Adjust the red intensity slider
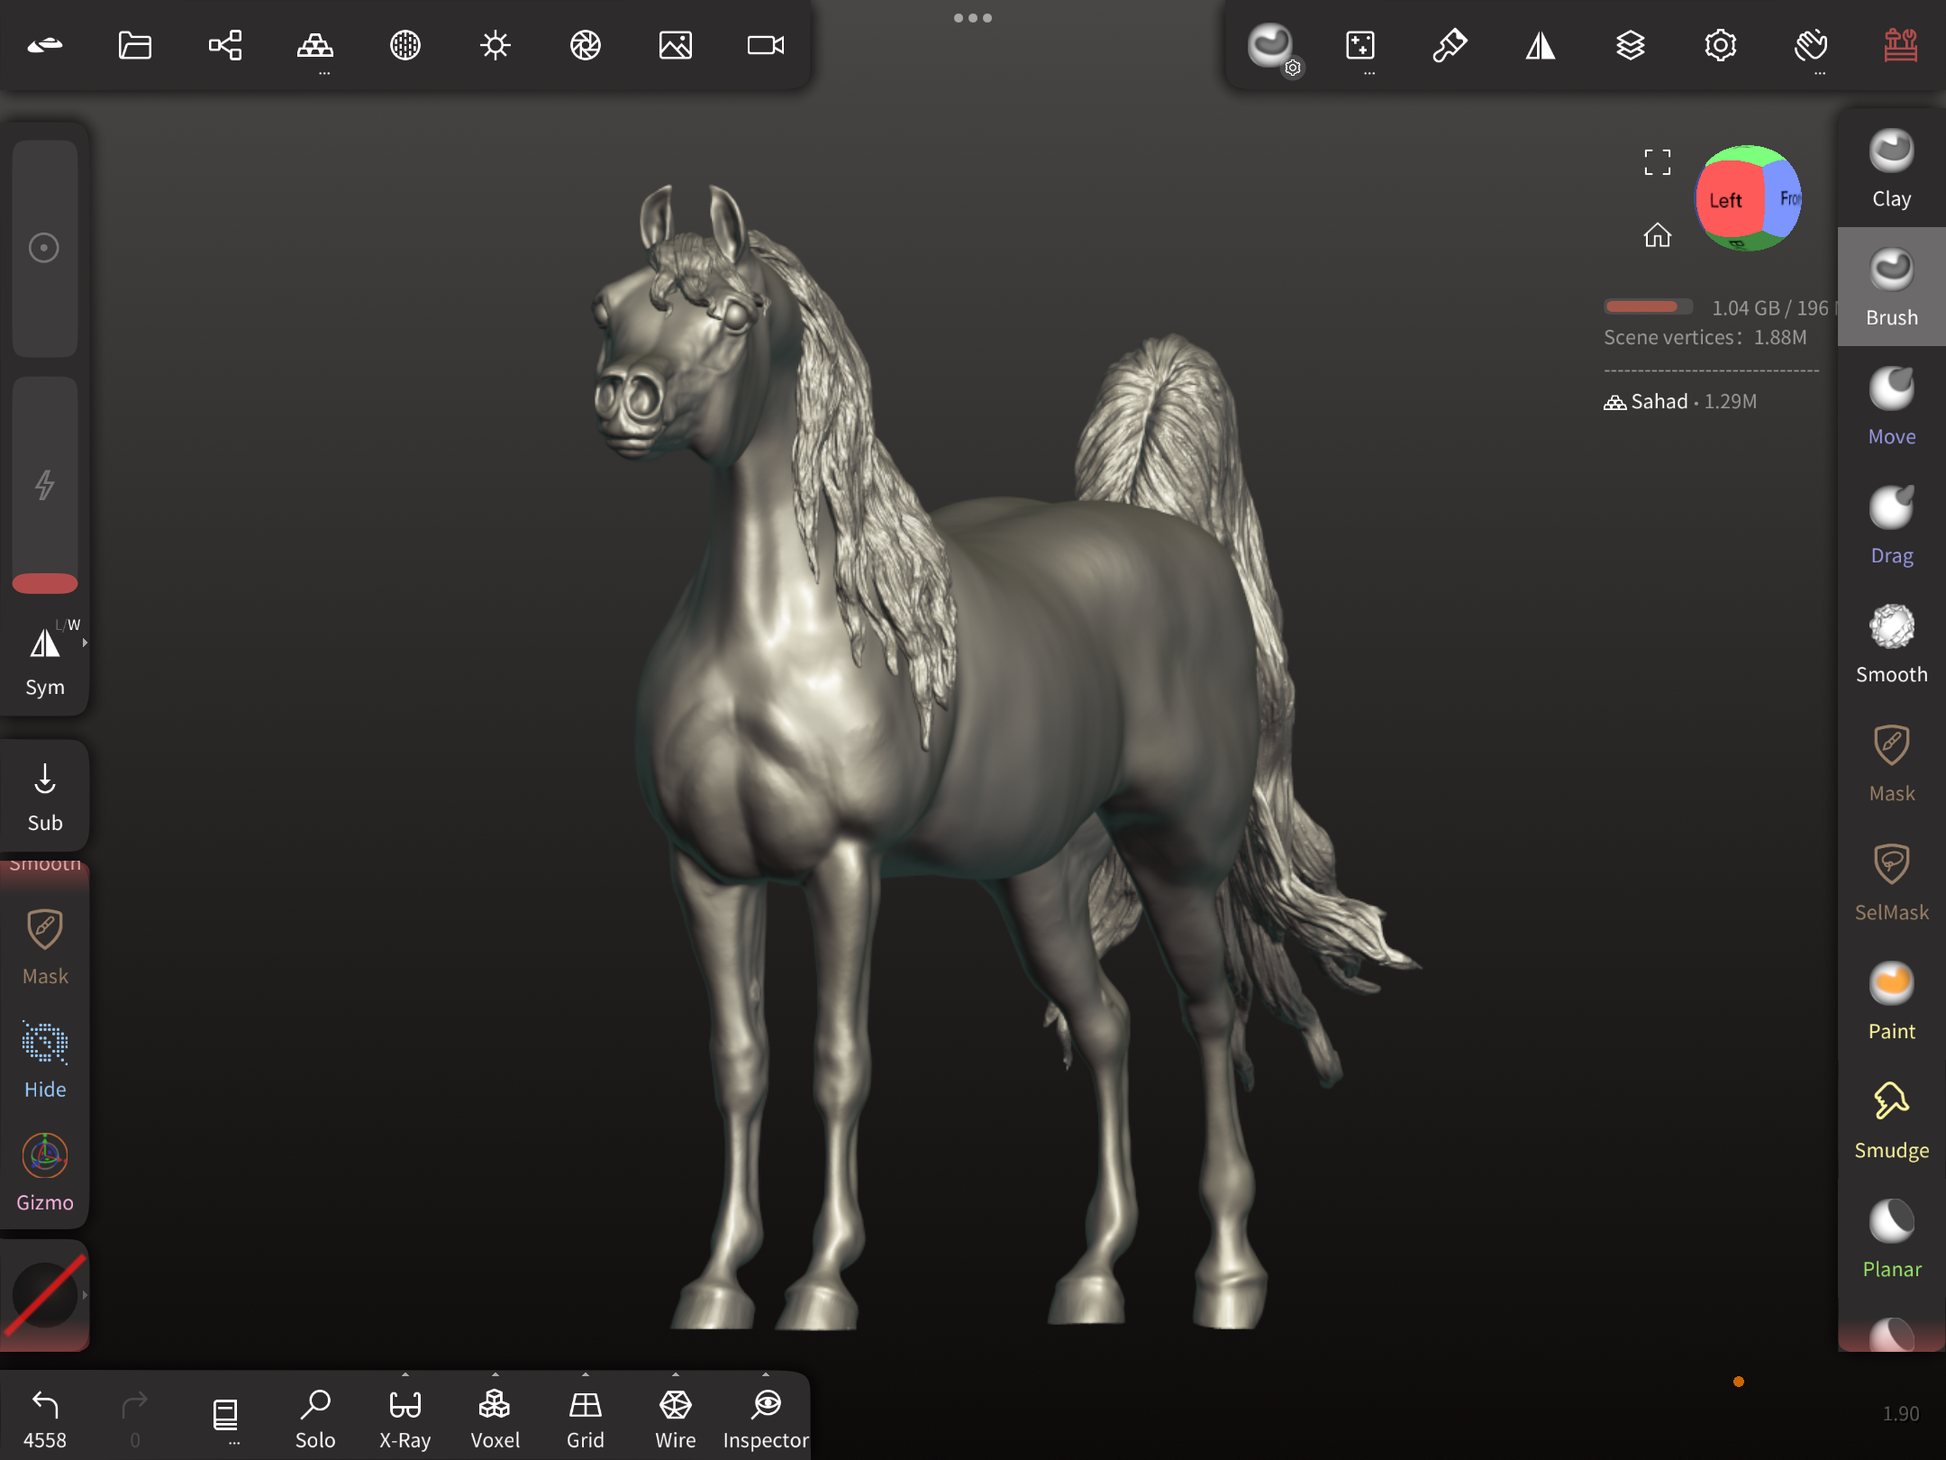Viewport: 1946px width, 1460px height. [x=45, y=582]
